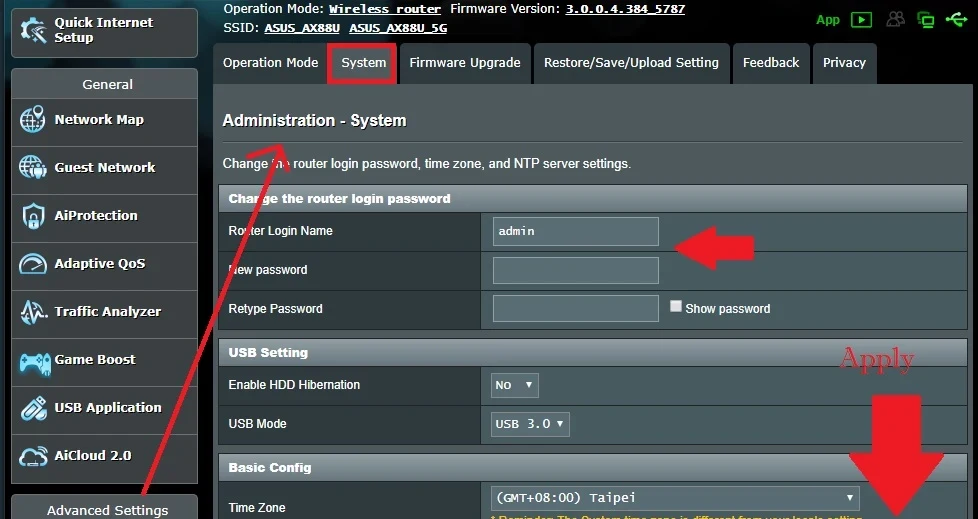Click the firmware version number link
This screenshot has width=978, height=519.
click(x=625, y=9)
